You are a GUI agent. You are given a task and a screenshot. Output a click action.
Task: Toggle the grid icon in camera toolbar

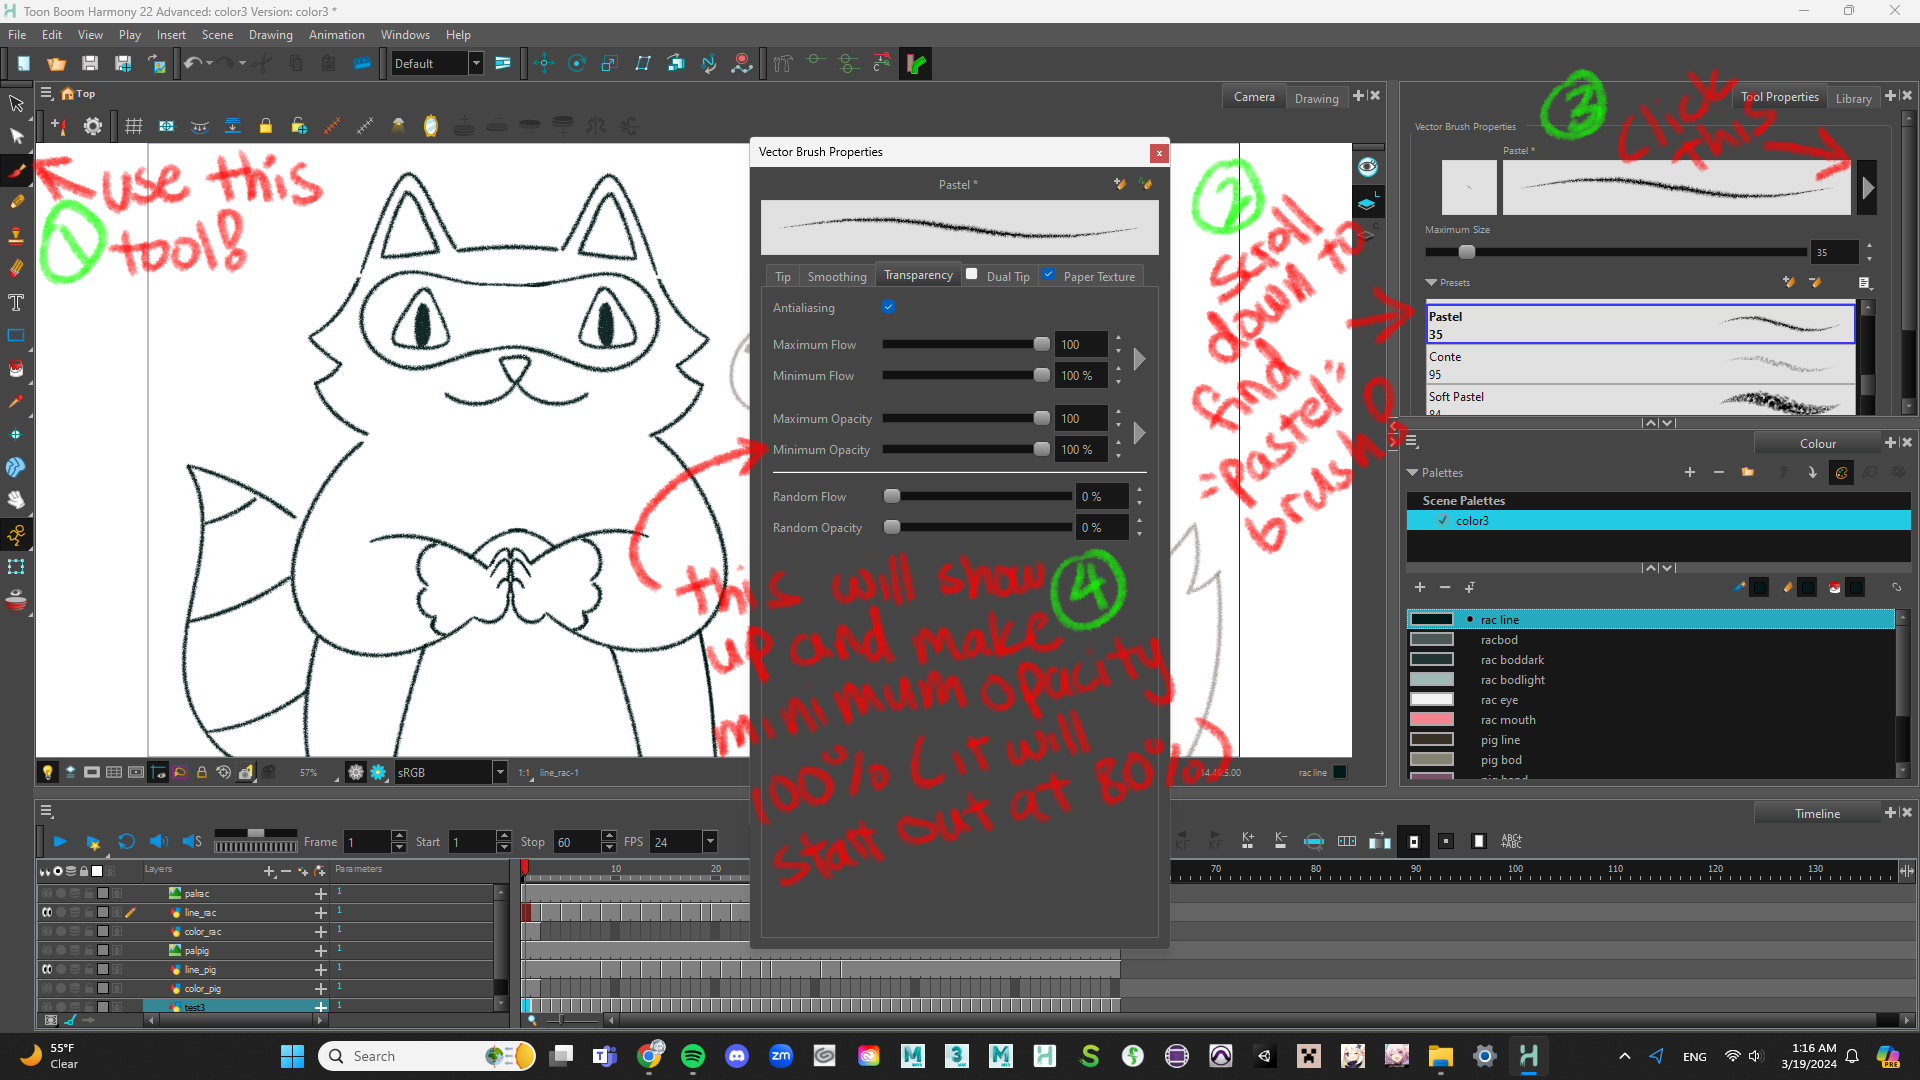[134, 126]
